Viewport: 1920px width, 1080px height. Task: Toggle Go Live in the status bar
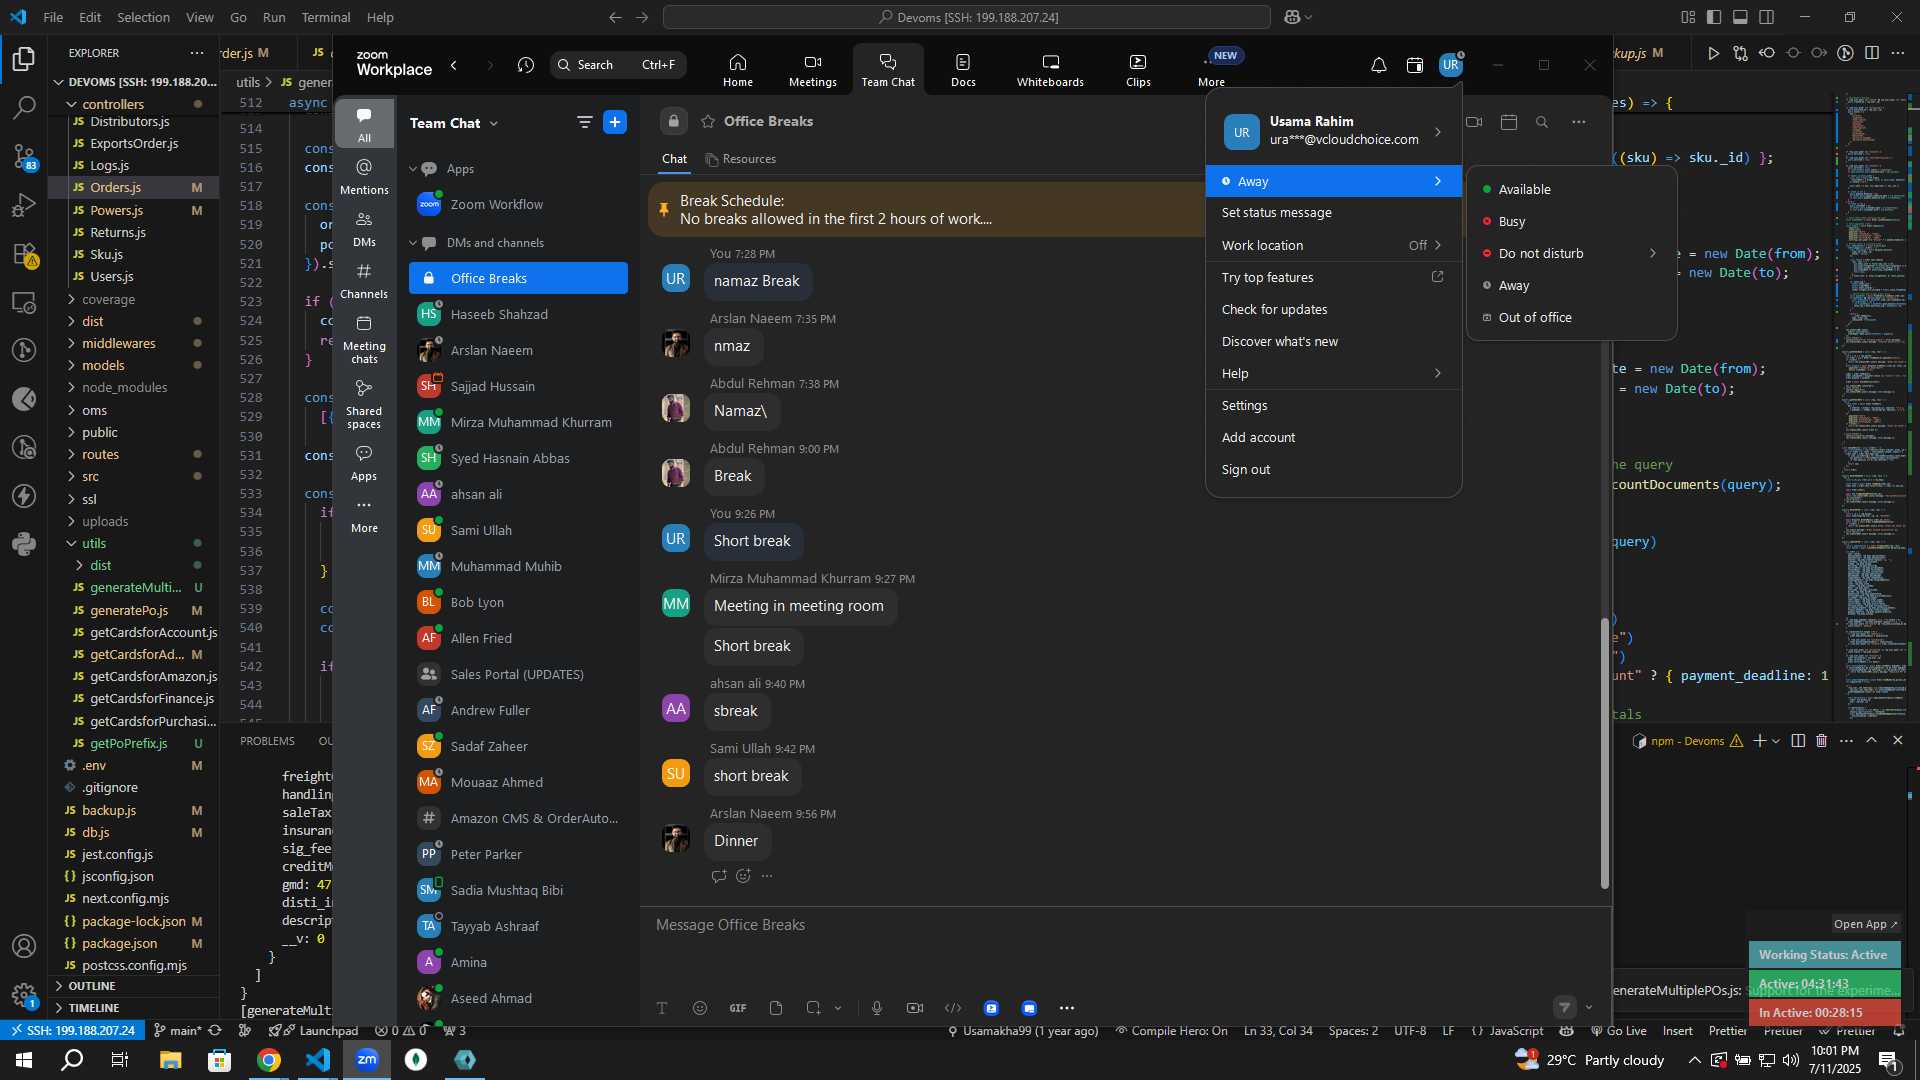(1617, 1031)
